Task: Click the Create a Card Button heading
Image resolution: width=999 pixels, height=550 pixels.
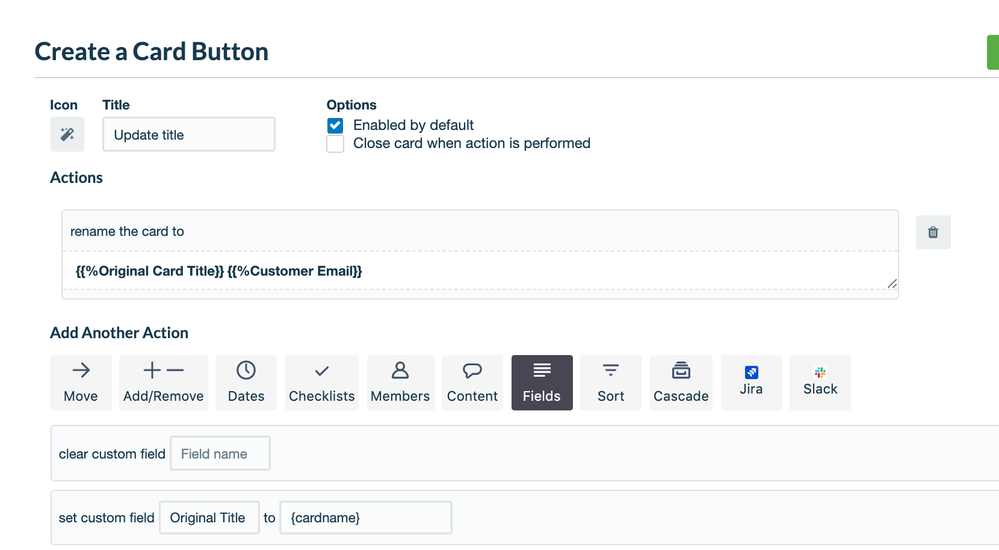Action: tap(152, 52)
